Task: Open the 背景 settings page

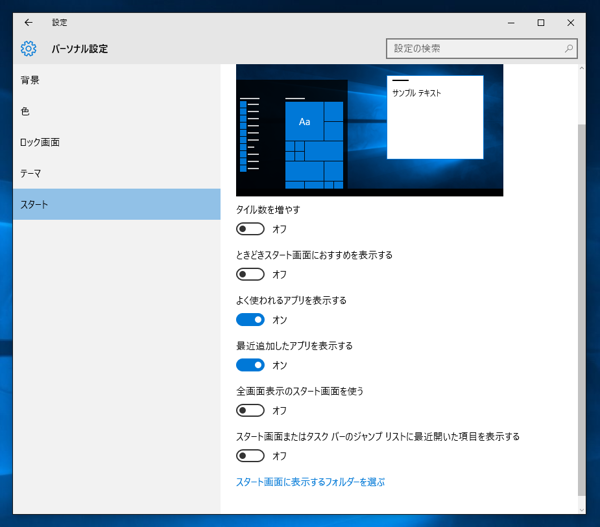Action: pos(117,80)
